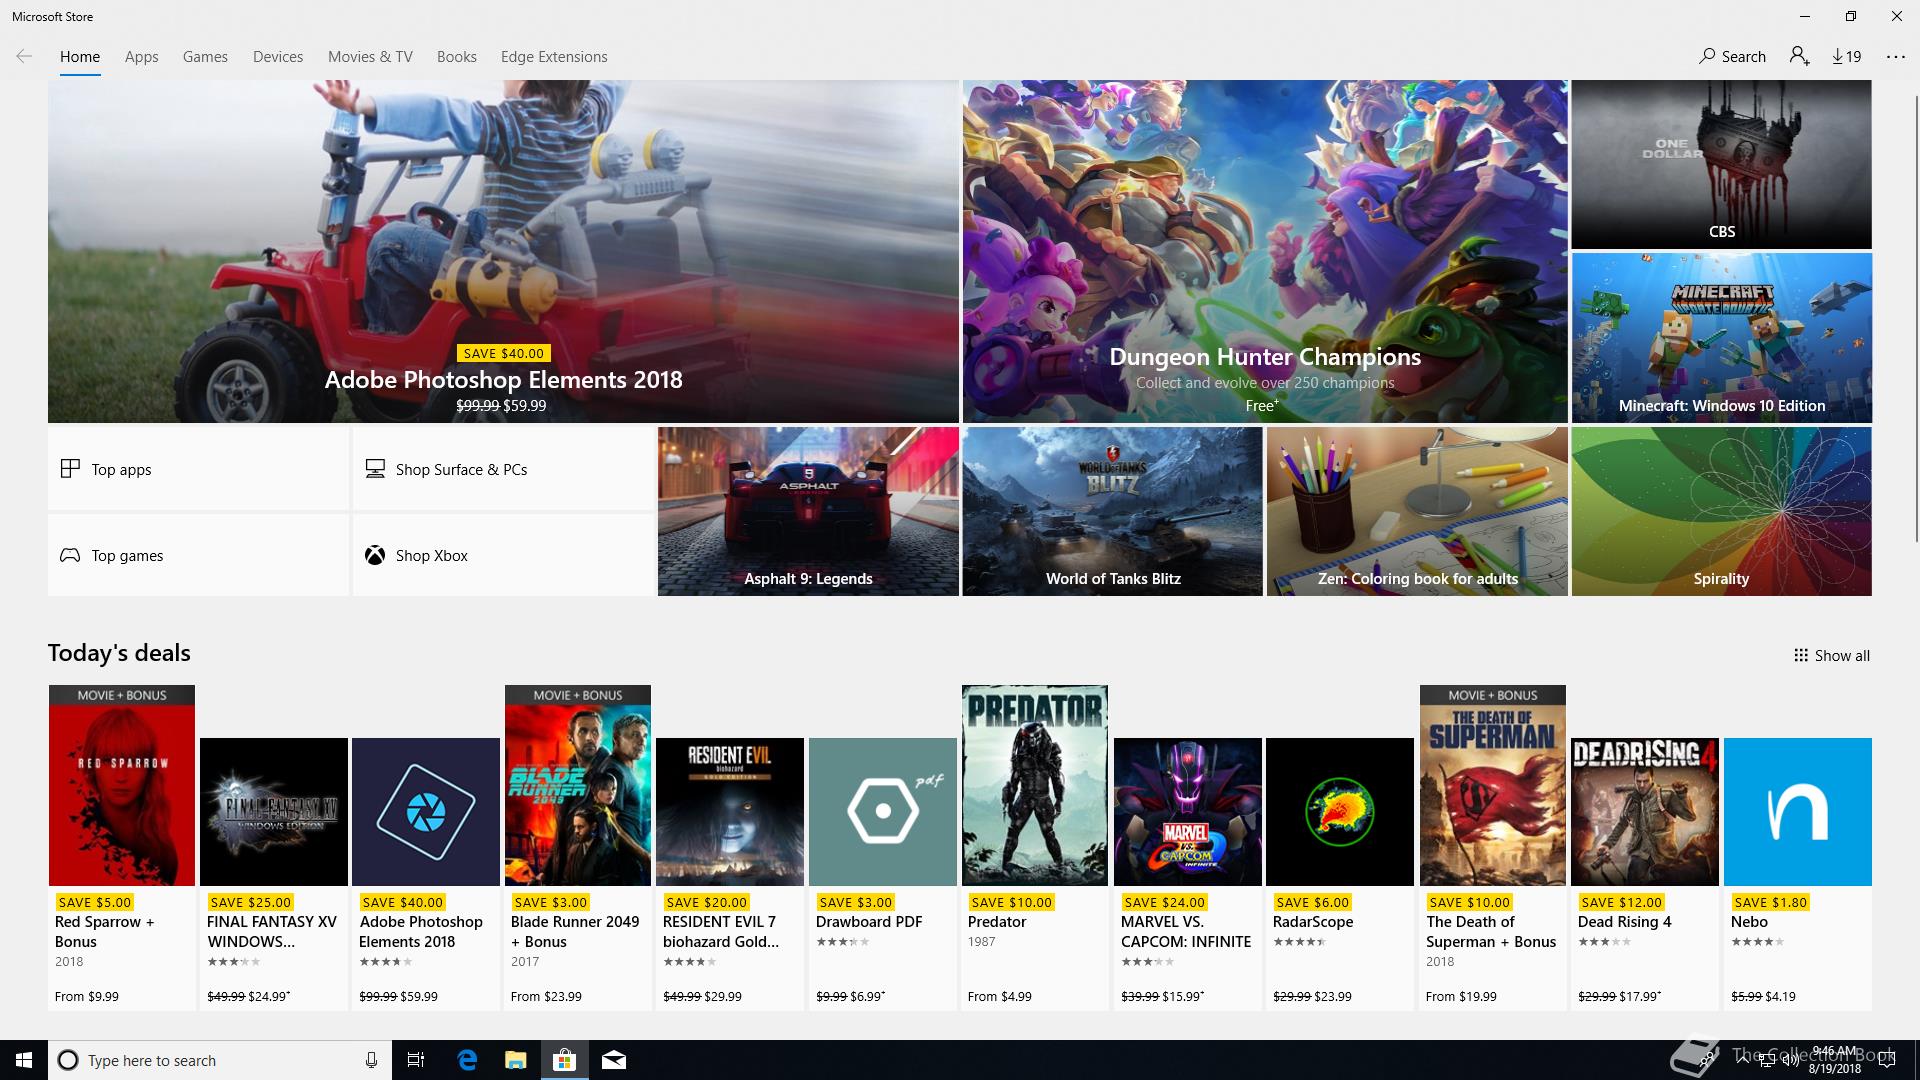This screenshot has width=1920, height=1080.
Task: Open the Nebo app icon
Action: pos(1798,812)
